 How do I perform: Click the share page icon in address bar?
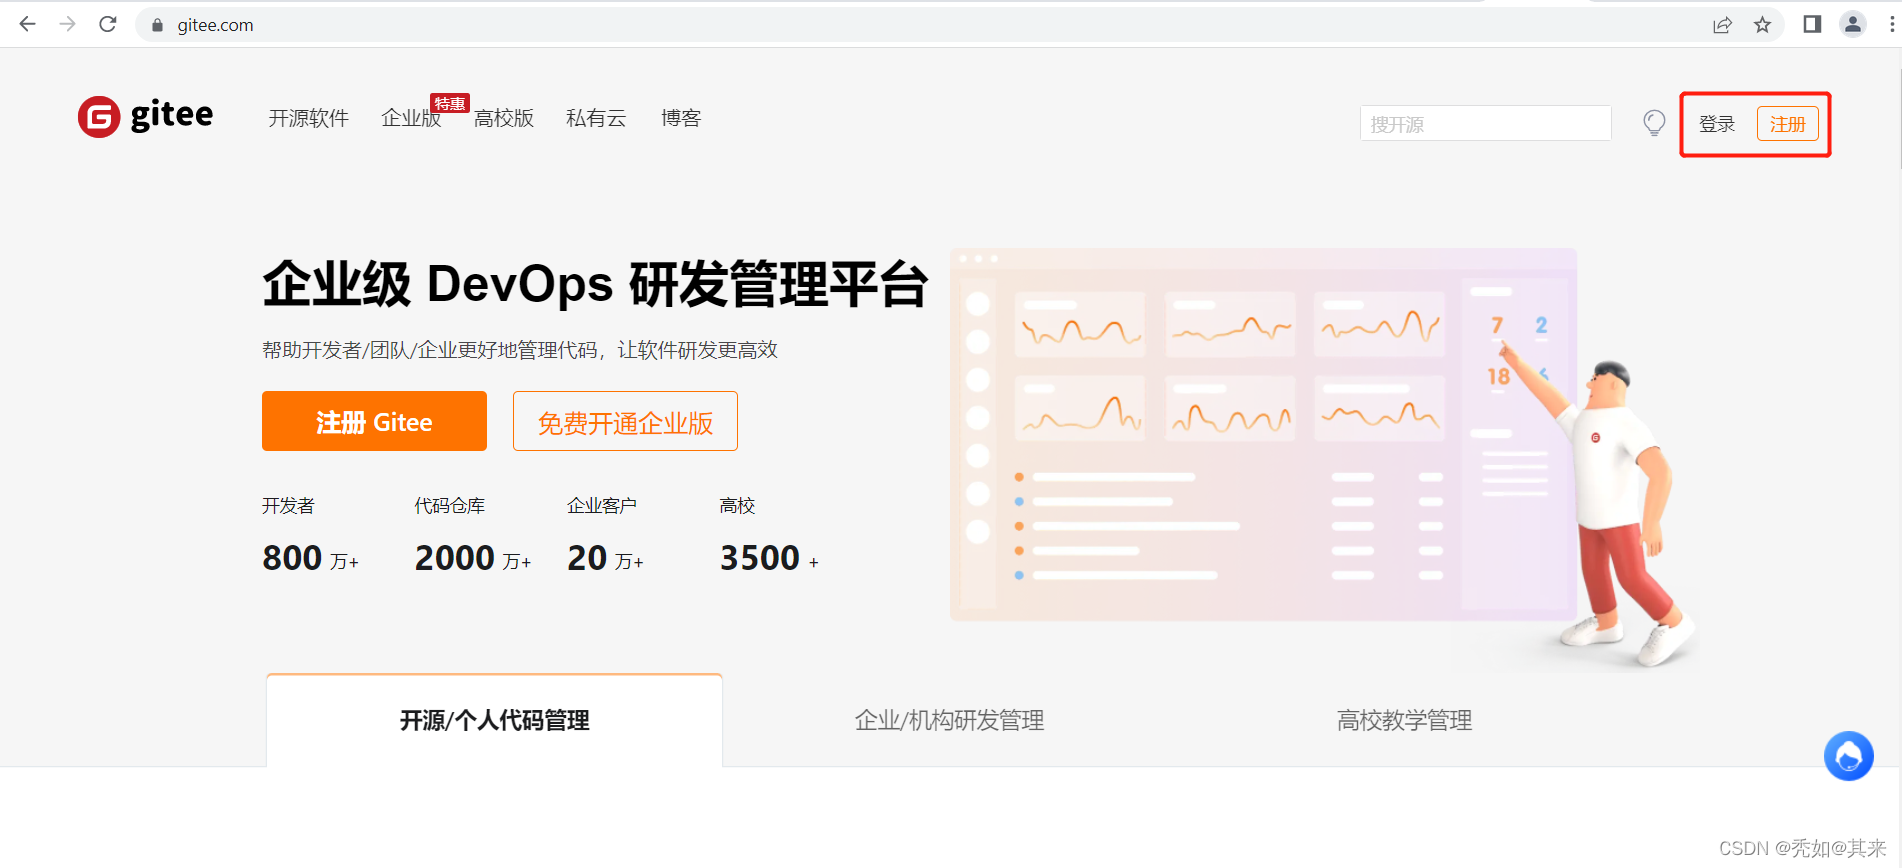tap(1722, 25)
